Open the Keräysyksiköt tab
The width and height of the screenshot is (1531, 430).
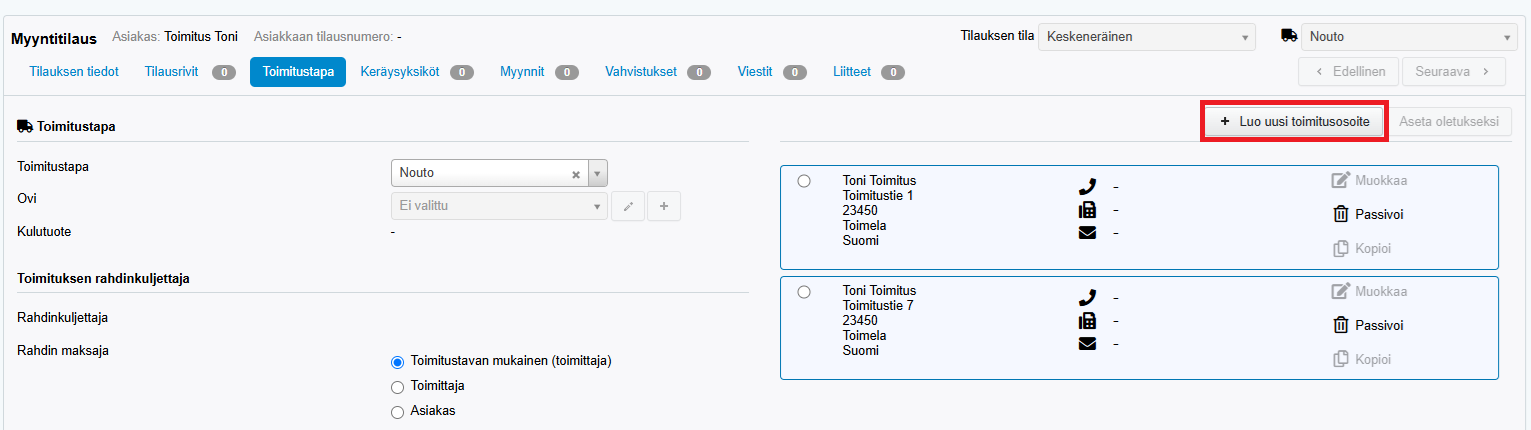[x=400, y=72]
